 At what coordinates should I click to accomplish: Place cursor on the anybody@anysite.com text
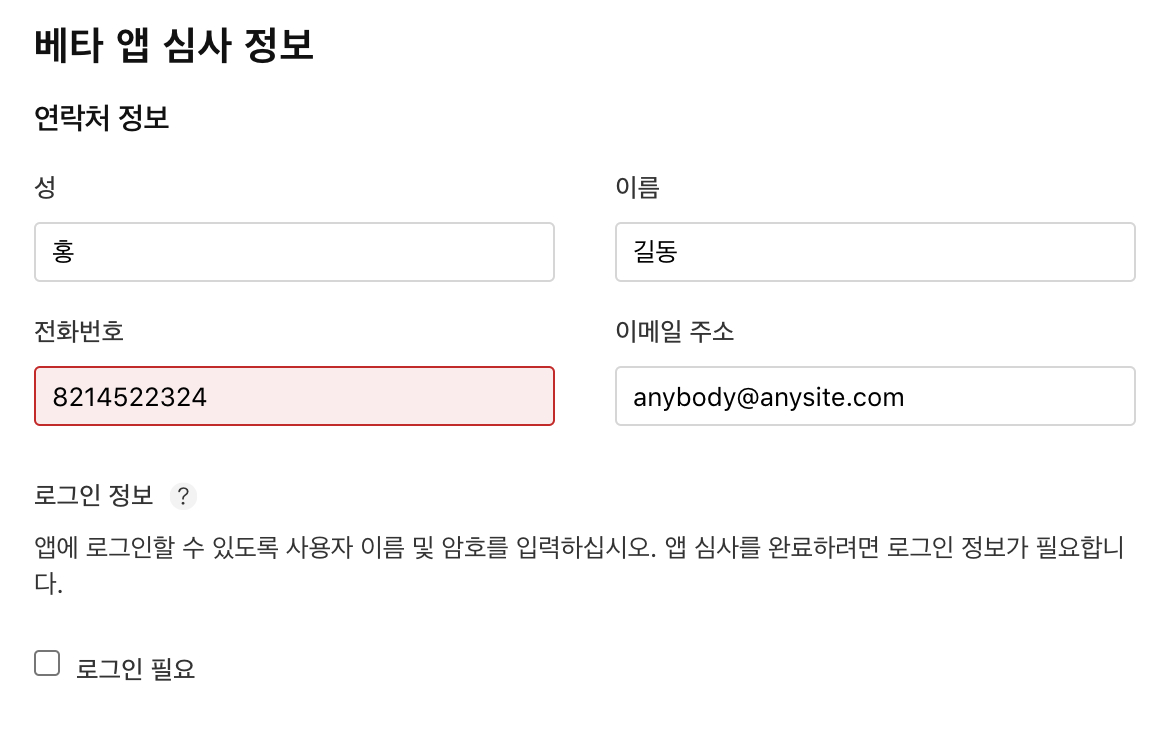tap(768, 397)
